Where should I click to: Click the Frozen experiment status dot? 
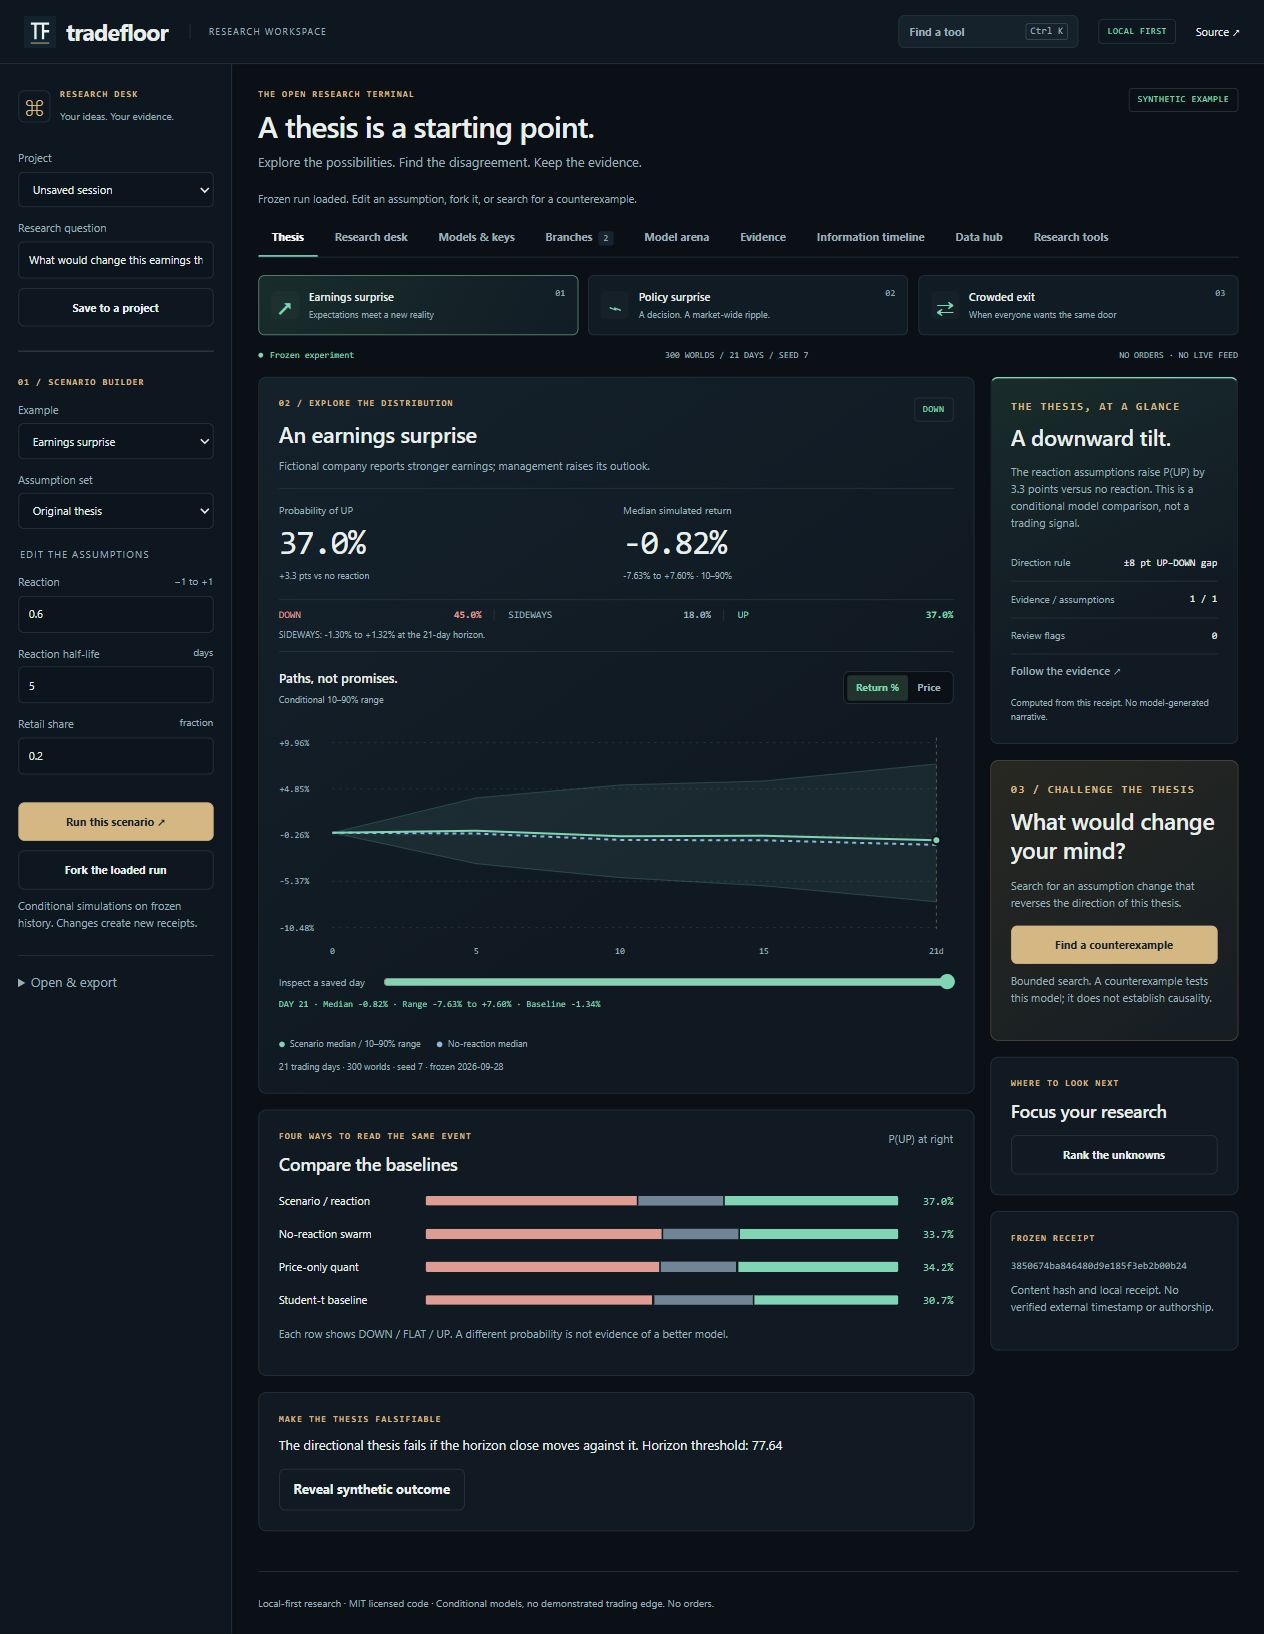pos(261,355)
